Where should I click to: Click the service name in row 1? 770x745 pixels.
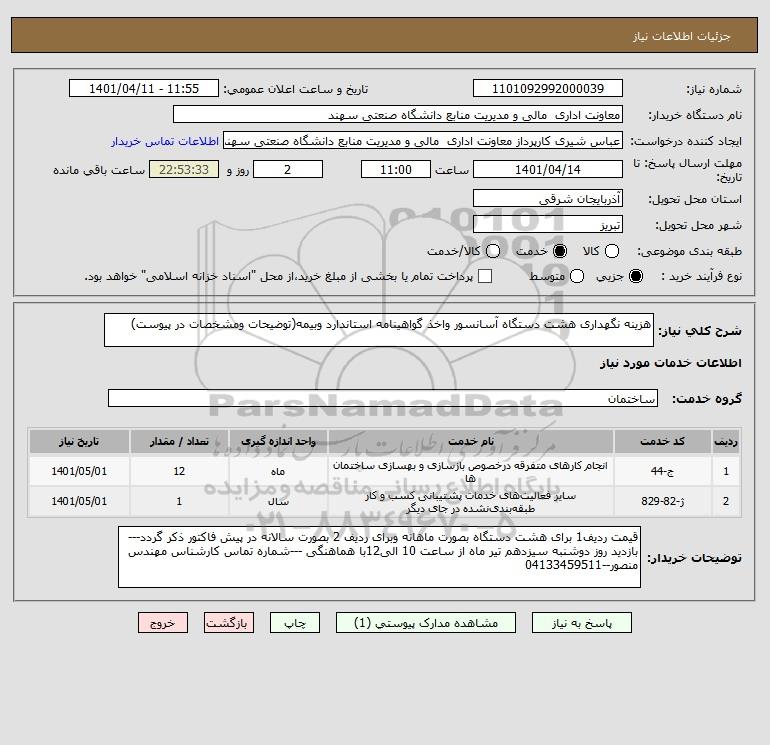(x=470, y=471)
